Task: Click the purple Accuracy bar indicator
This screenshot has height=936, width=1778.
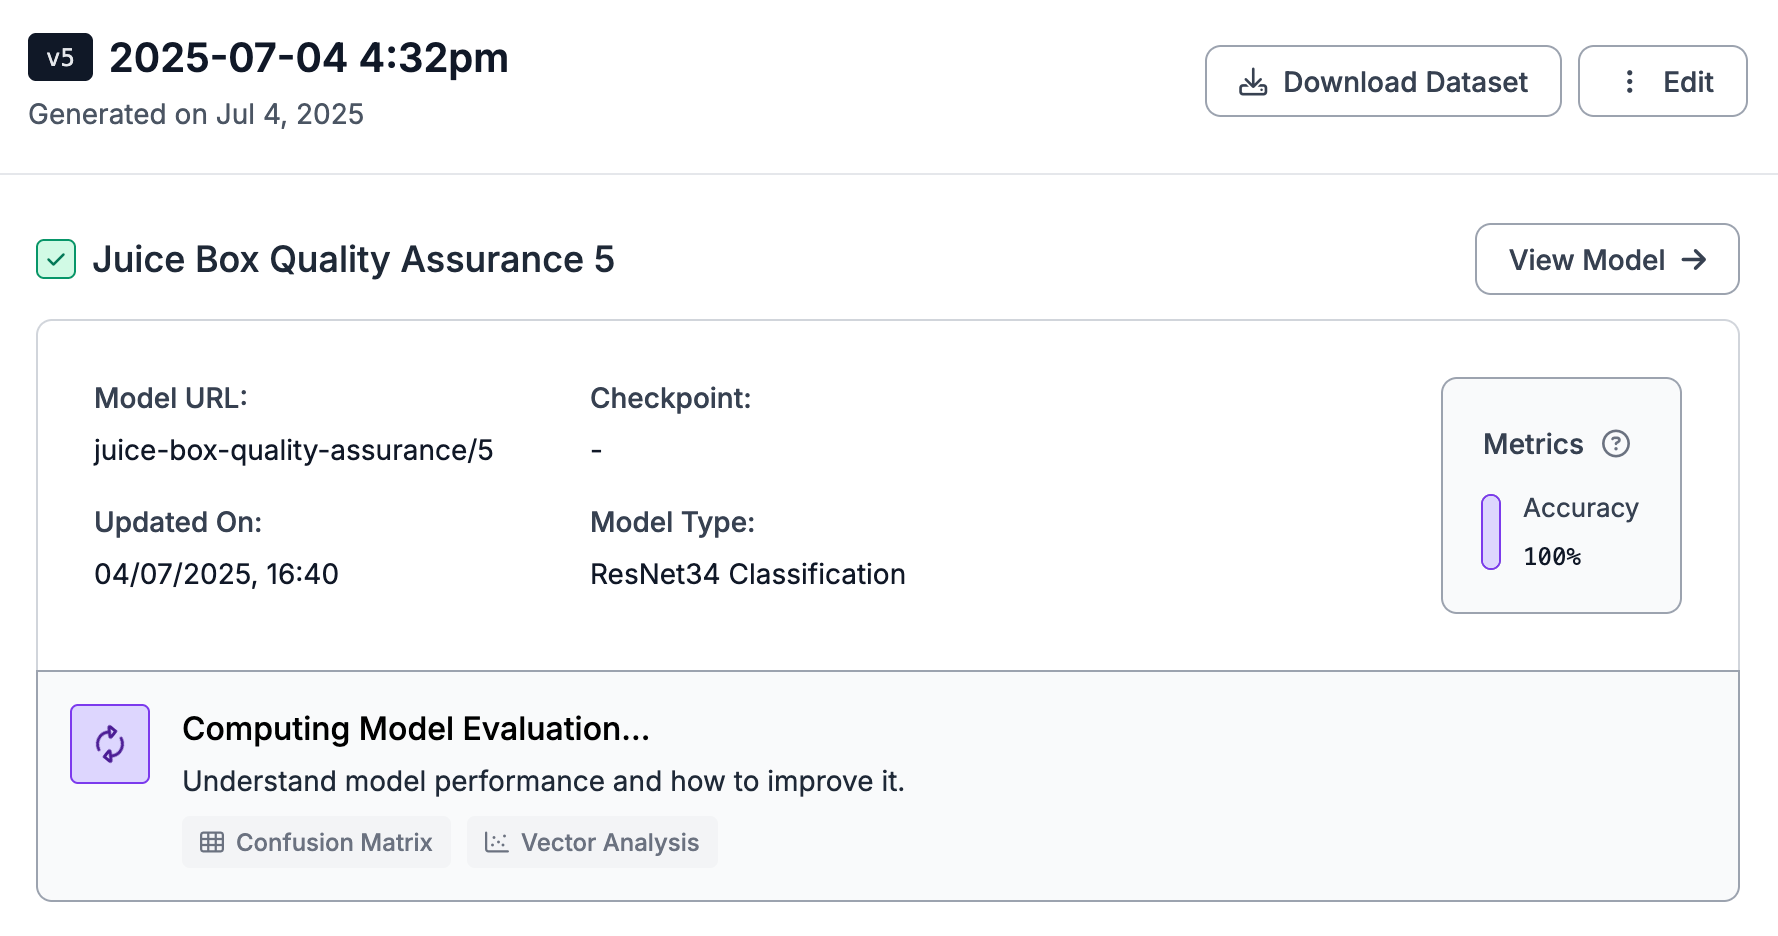Action: 1491,532
